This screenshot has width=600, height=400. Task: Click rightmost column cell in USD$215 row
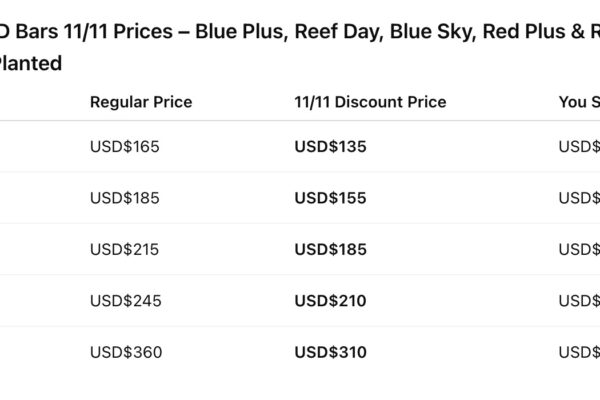[x=579, y=249]
